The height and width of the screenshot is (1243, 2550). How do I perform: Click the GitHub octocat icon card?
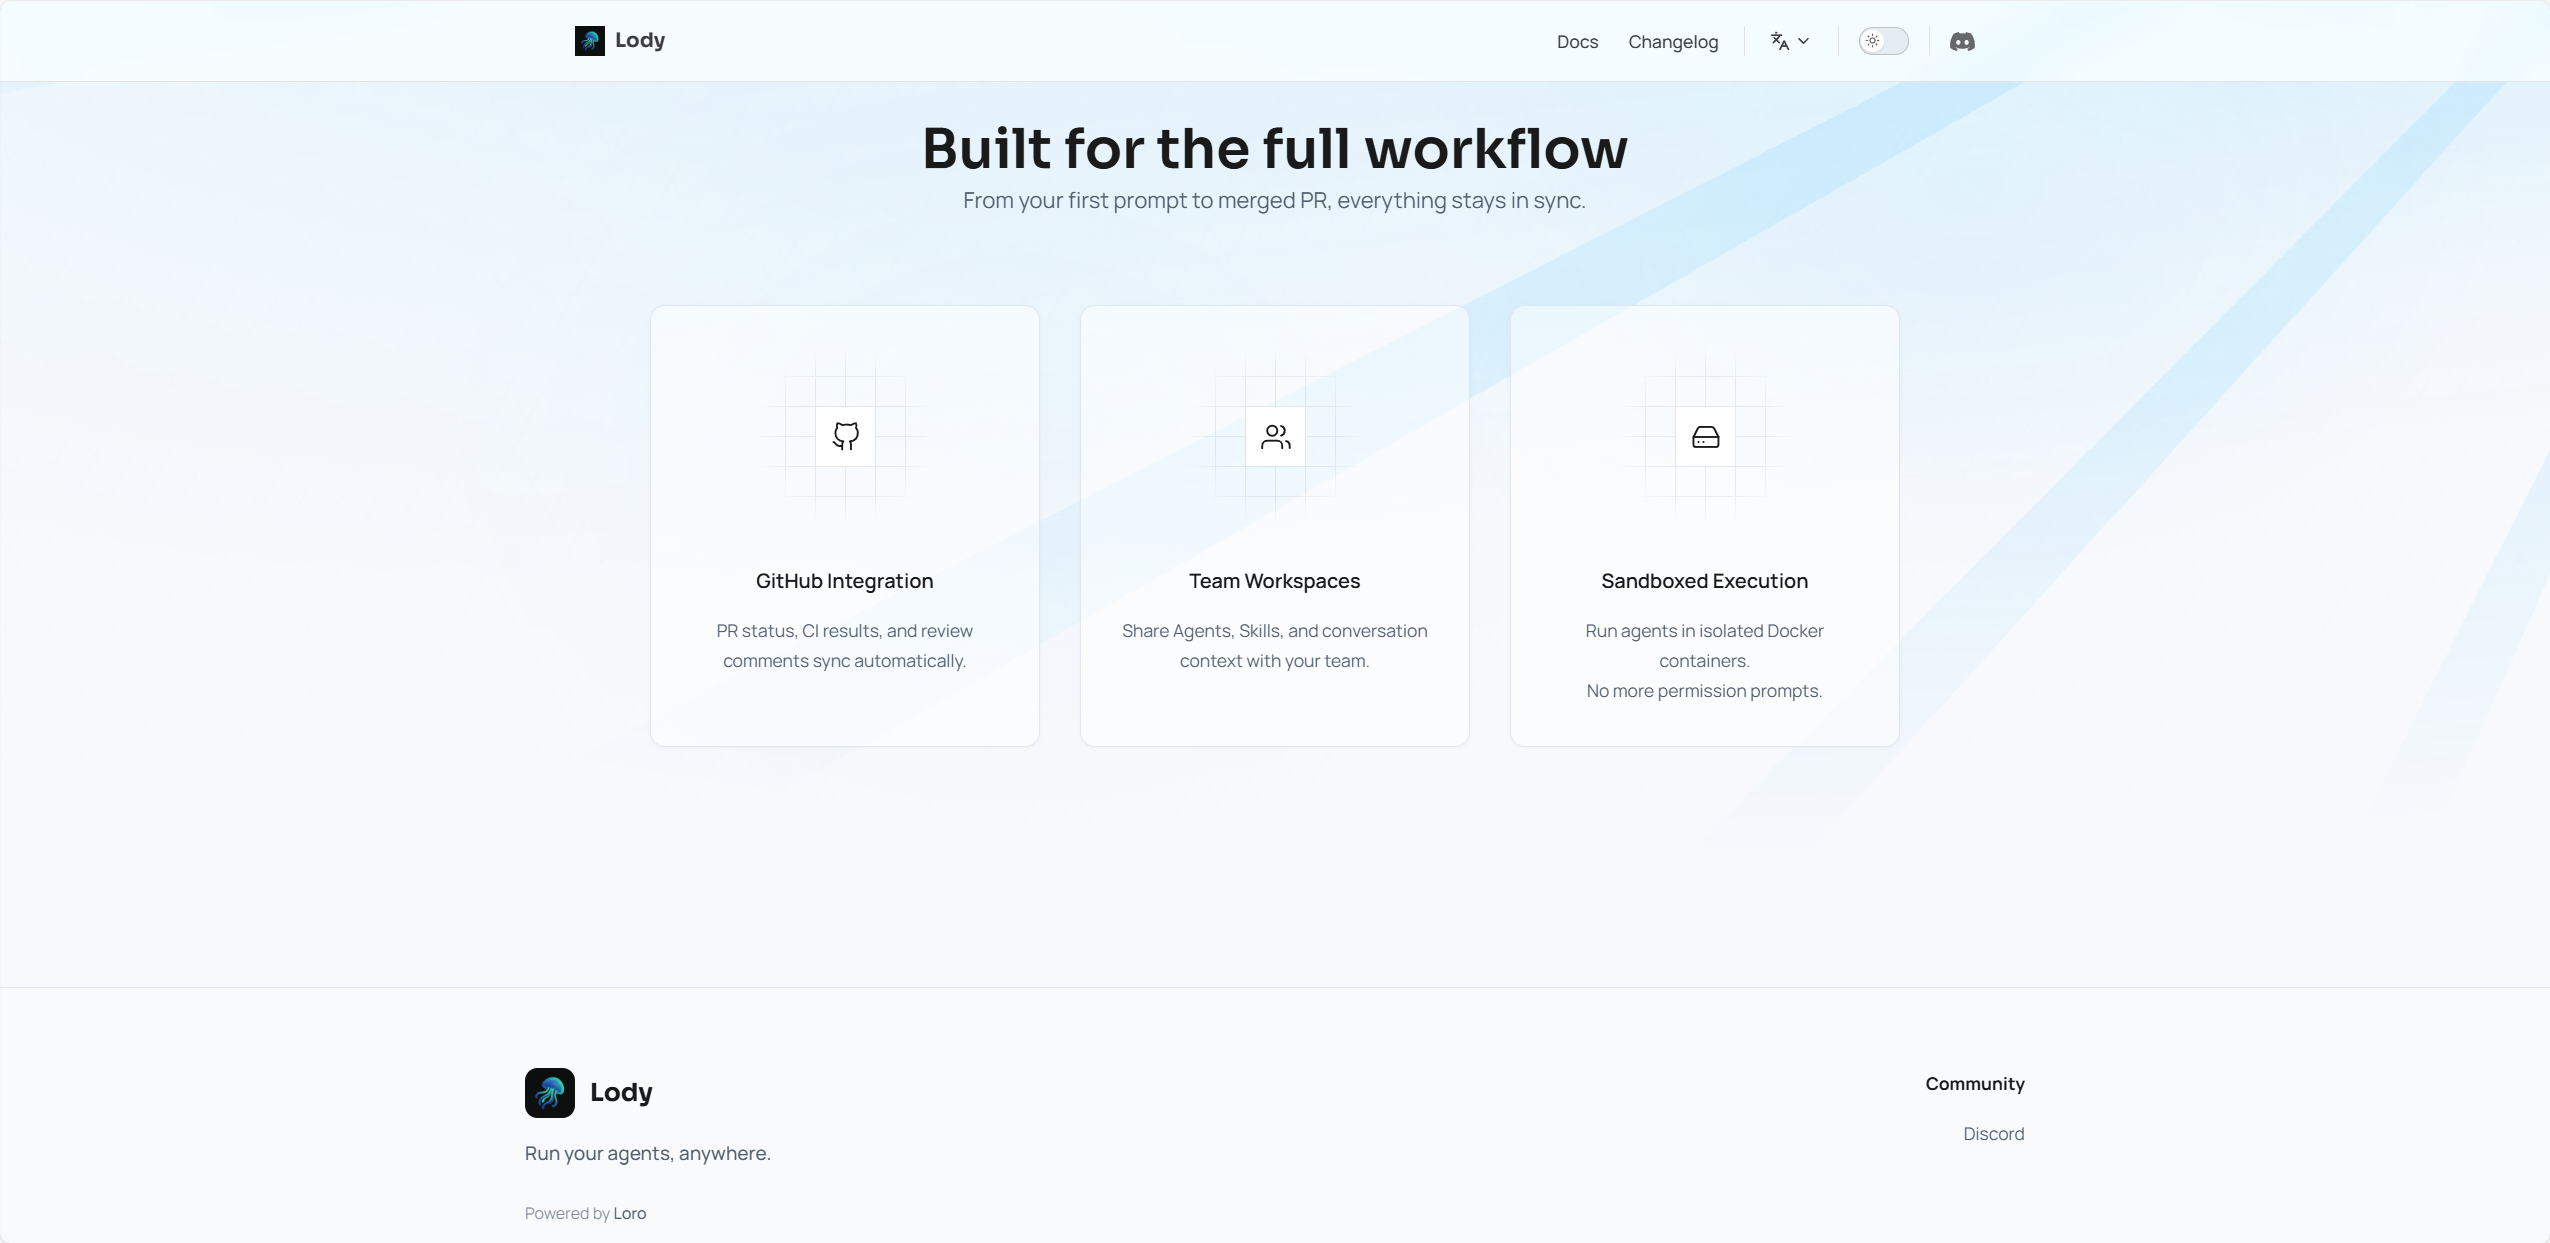click(846, 436)
